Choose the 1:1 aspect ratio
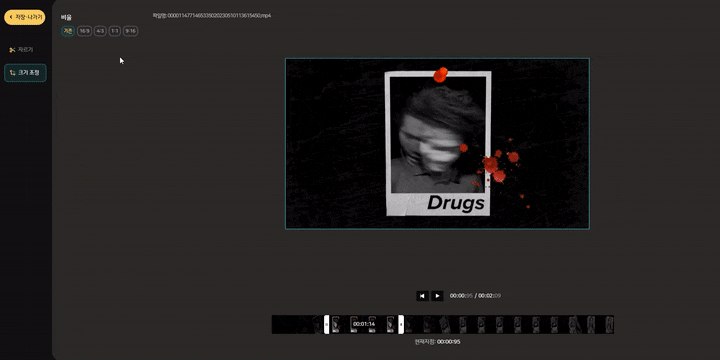720x360 pixels. (x=115, y=31)
